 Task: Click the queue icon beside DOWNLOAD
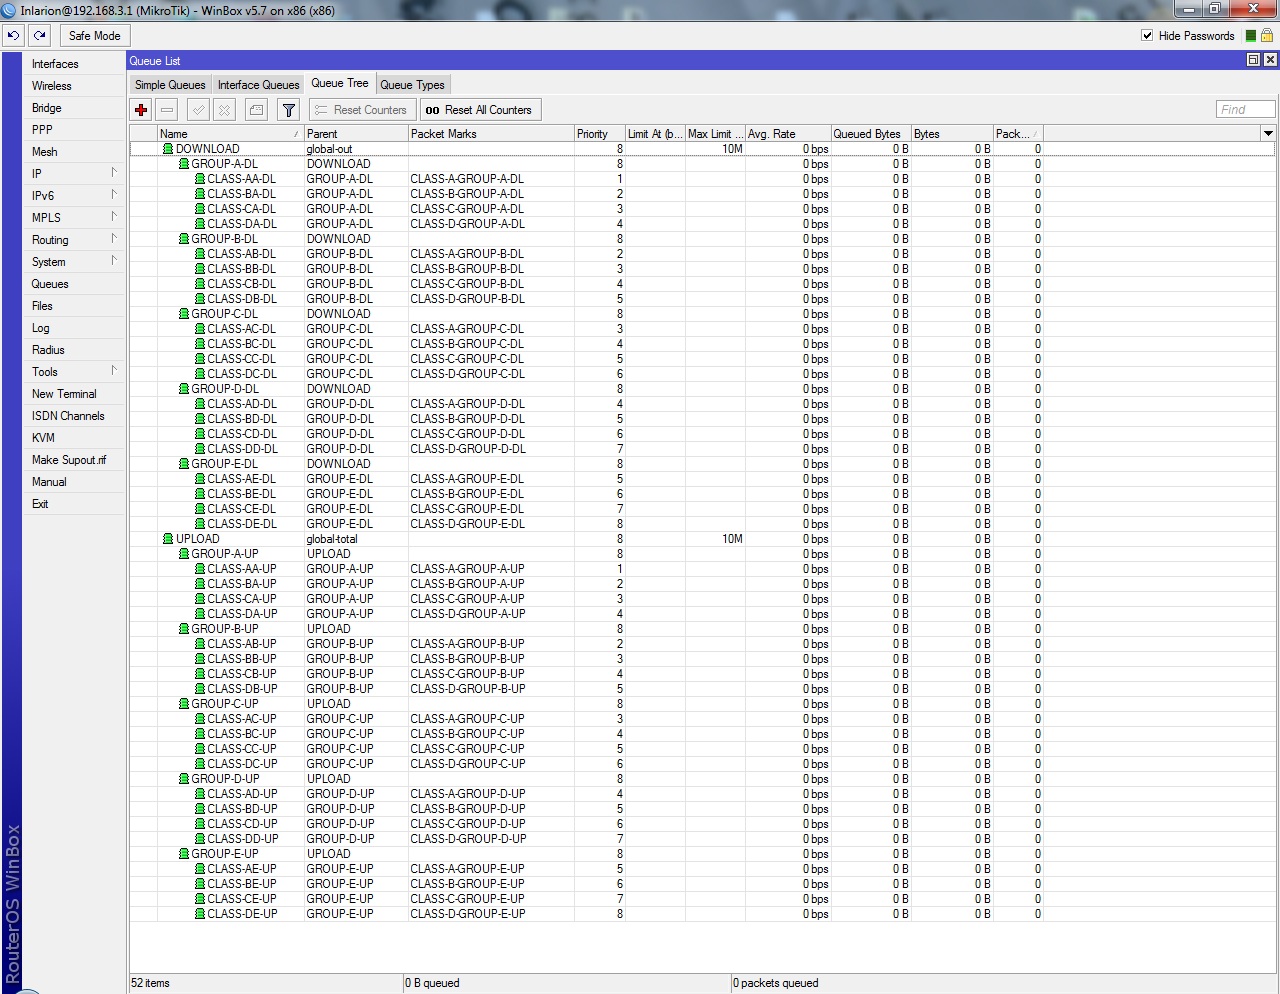pos(168,149)
